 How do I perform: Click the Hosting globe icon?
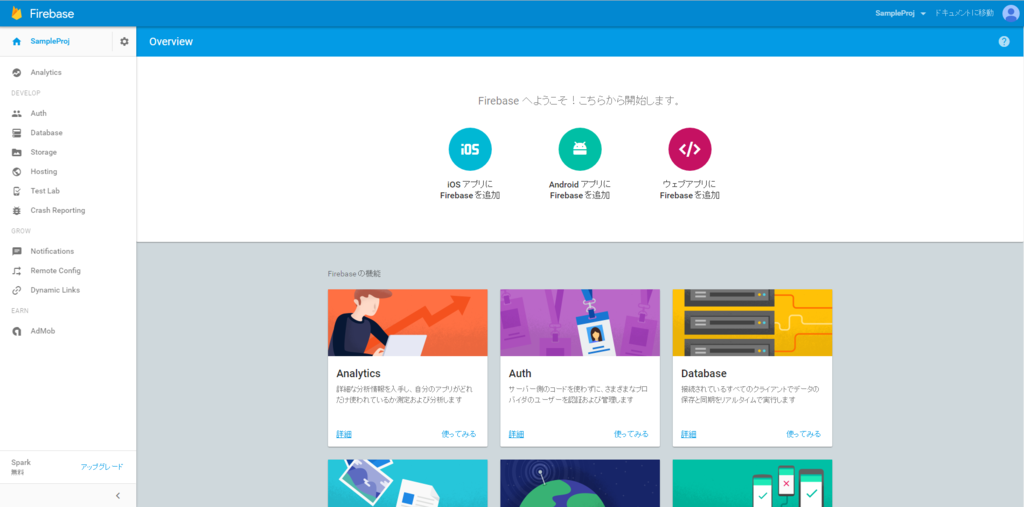point(17,172)
